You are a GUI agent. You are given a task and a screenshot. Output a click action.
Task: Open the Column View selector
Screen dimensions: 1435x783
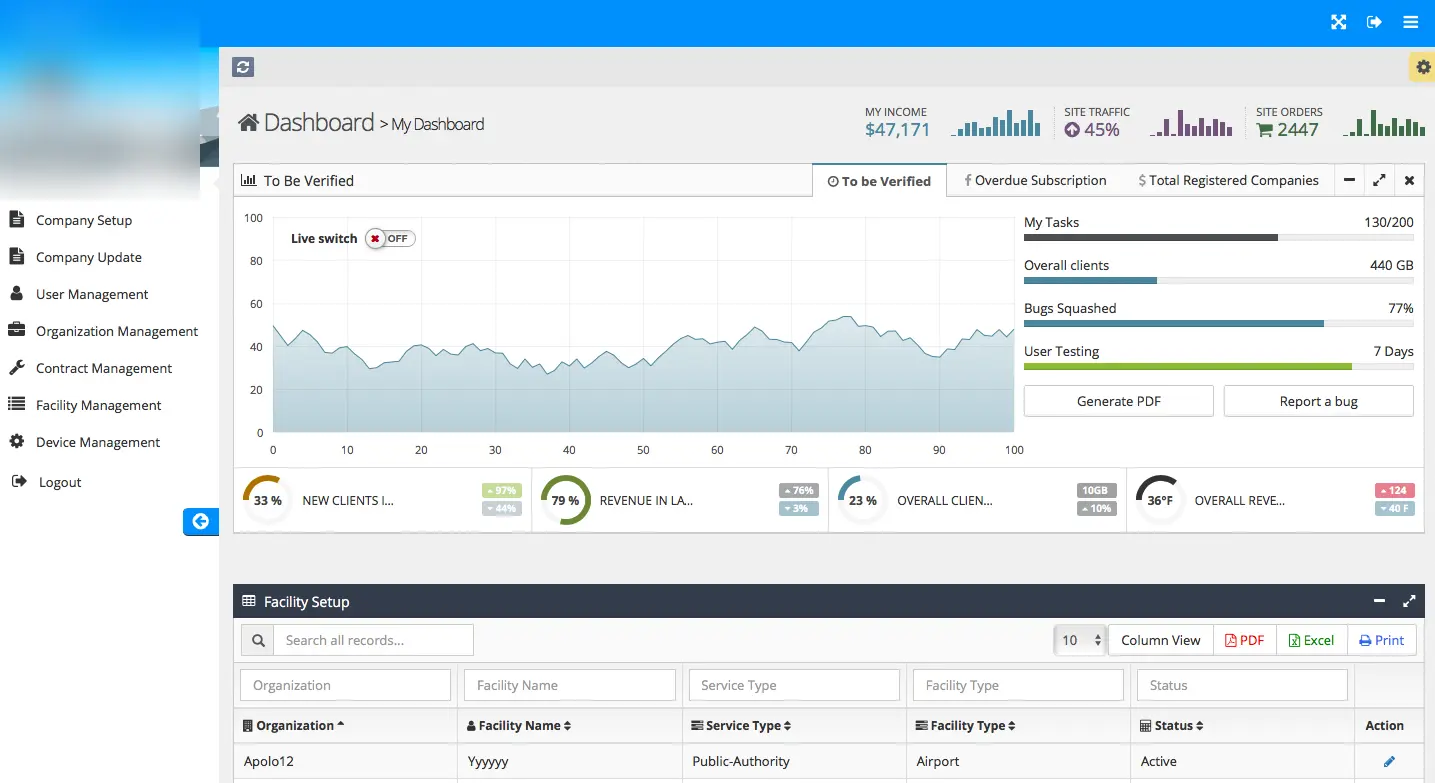coord(1160,639)
